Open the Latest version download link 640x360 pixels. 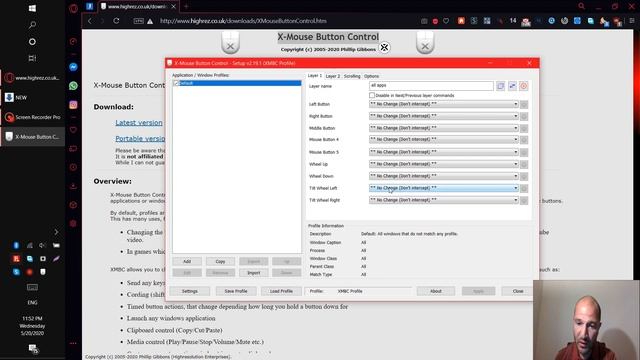click(x=139, y=122)
